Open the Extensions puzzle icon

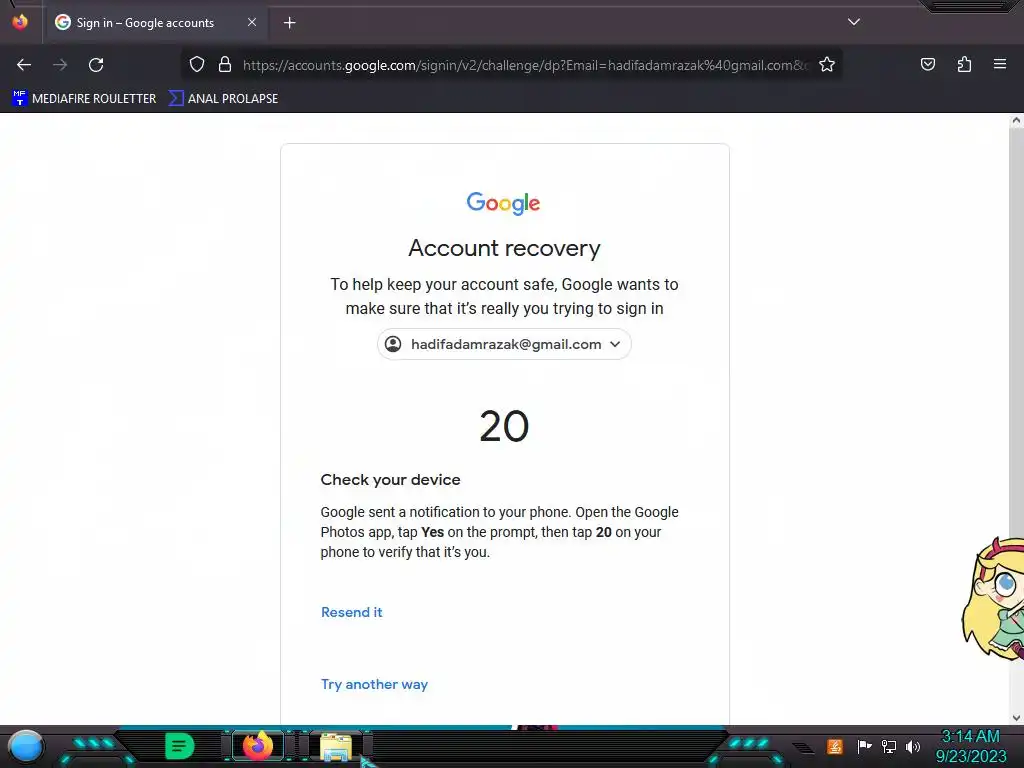pyautogui.click(x=964, y=64)
